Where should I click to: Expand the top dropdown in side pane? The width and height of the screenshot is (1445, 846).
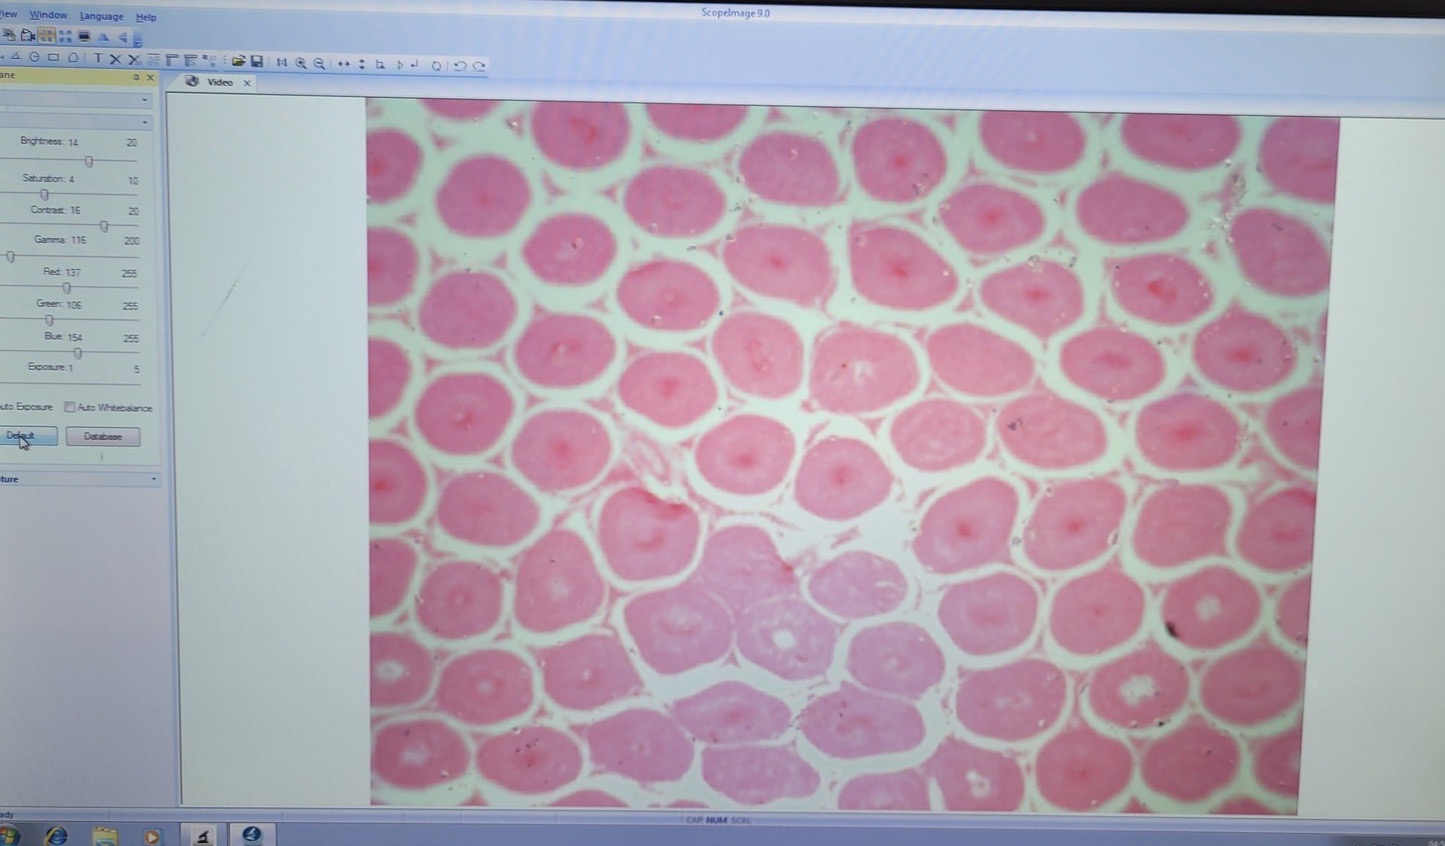click(145, 100)
